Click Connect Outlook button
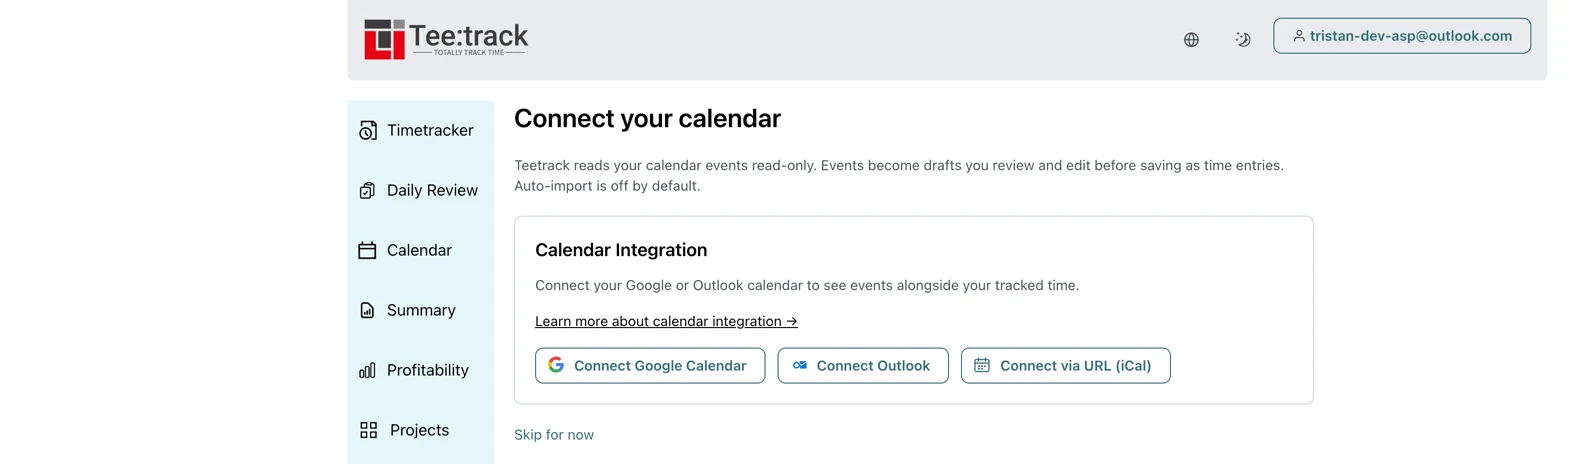 (863, 366)
